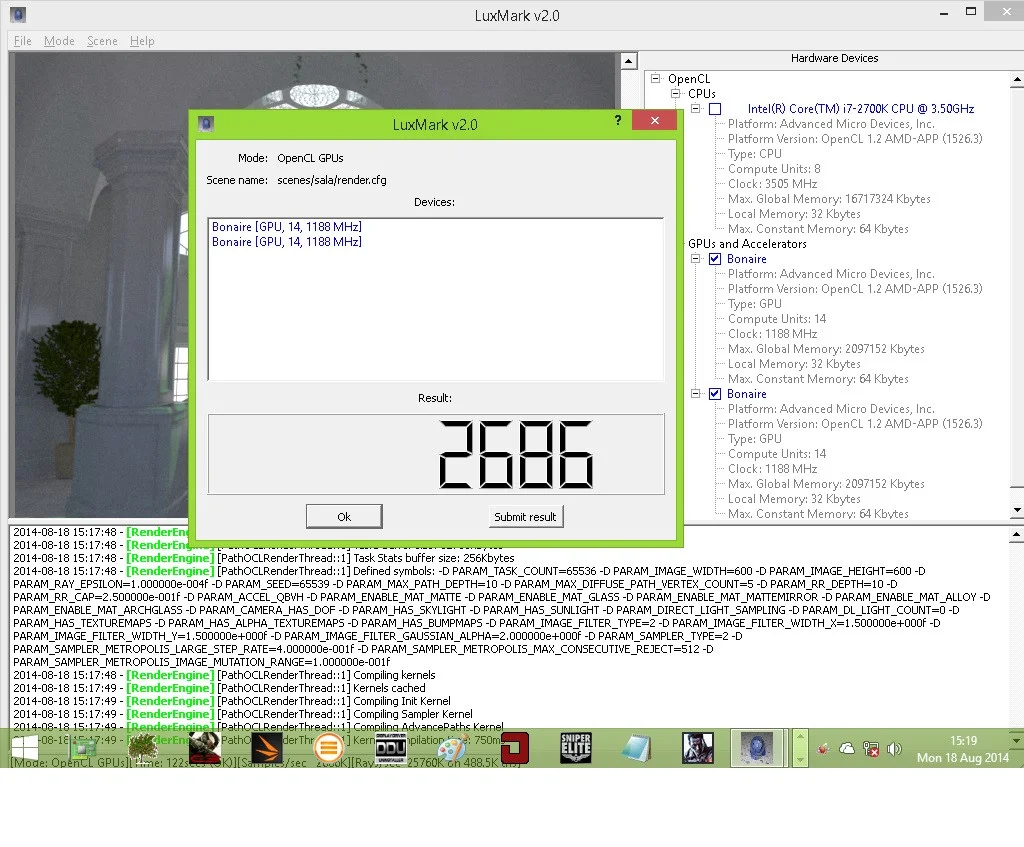Click the render view scroll-up arrow
This screenshot has height=847, width=1024.
coord(628,61)
